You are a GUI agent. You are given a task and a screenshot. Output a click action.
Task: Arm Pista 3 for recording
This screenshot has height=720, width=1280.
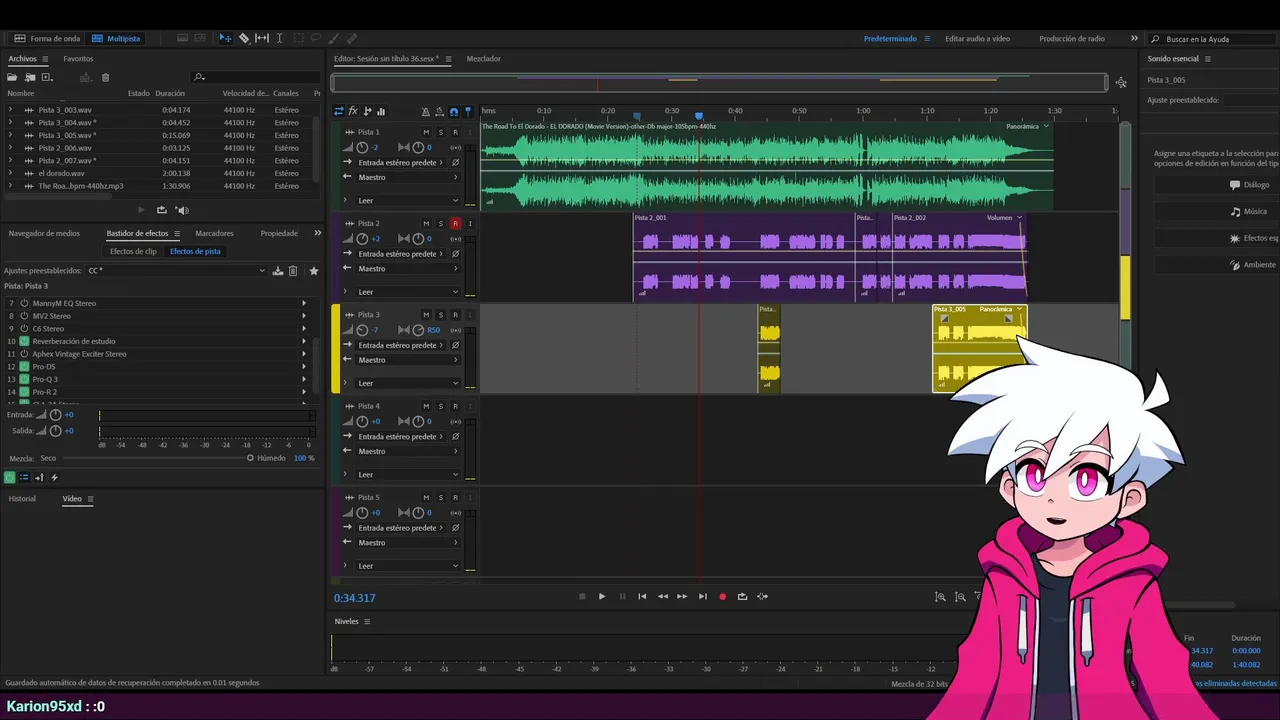click(455, 315)
